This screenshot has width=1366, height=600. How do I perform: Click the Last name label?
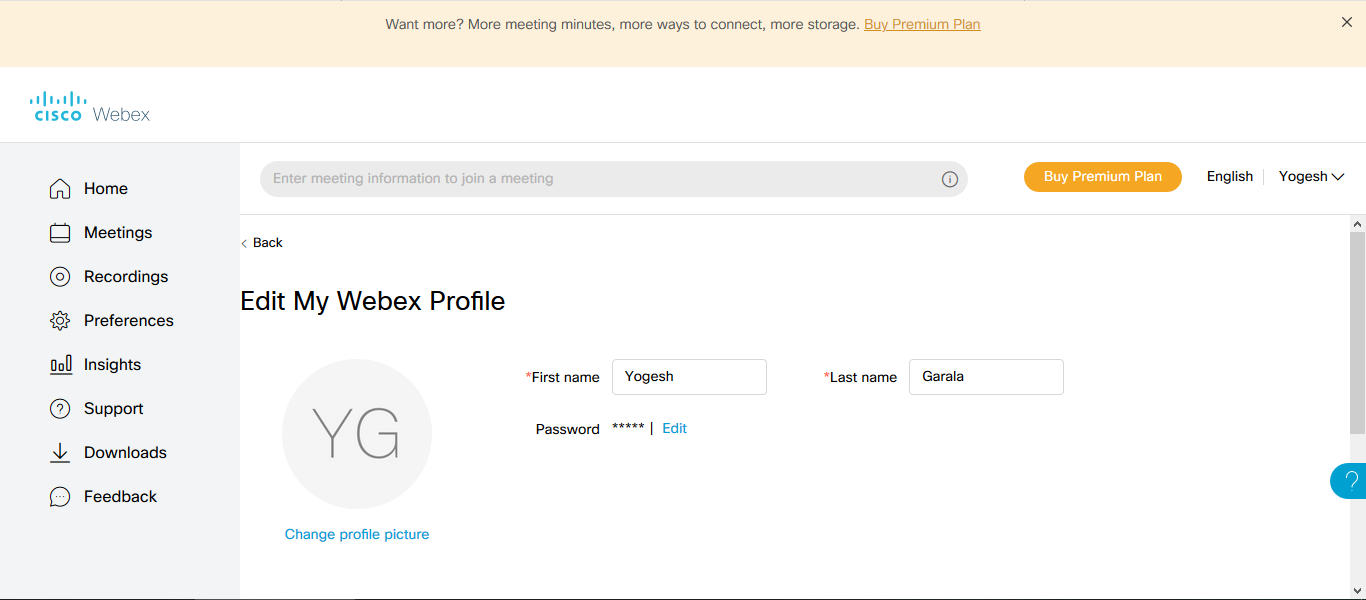click(863, 377)
